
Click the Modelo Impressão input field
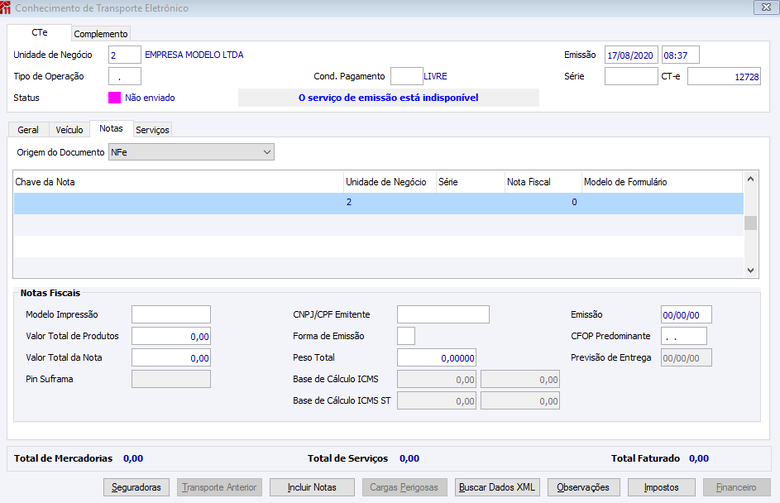pos(171,314)
